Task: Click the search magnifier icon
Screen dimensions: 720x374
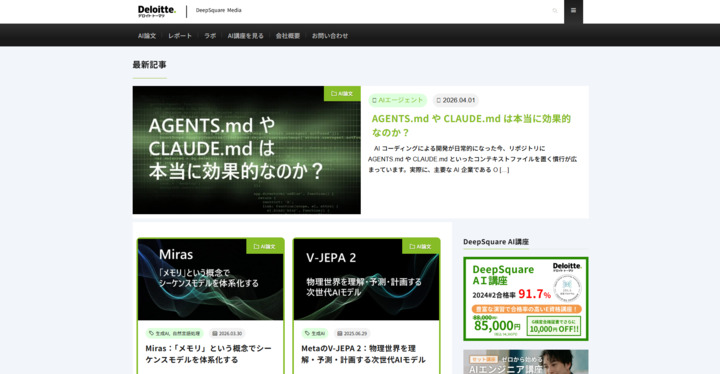Action: (555, 11)
